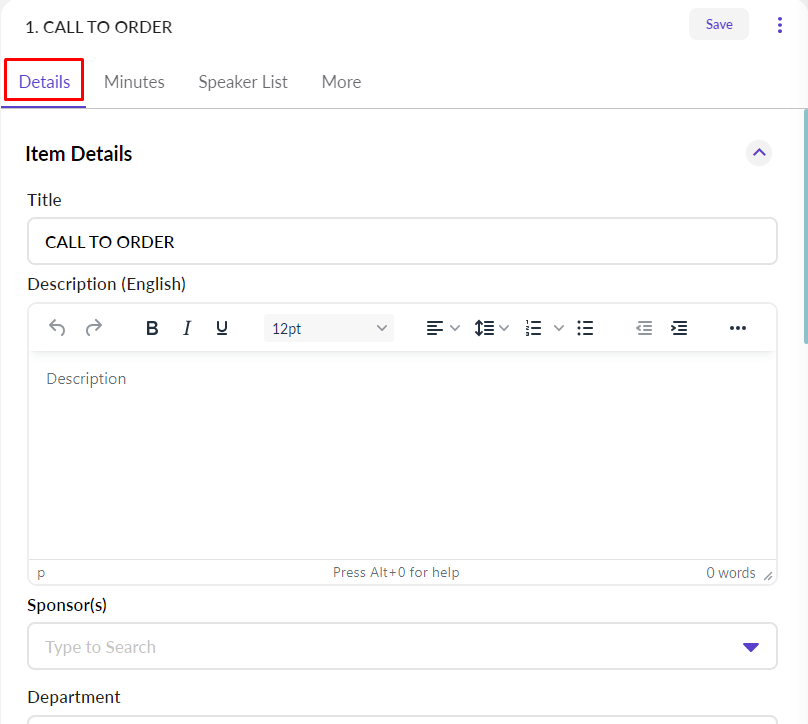This screenshot has width=808, height=724.
Task: Toggle bold formatting in description editor
Action: 152,328
